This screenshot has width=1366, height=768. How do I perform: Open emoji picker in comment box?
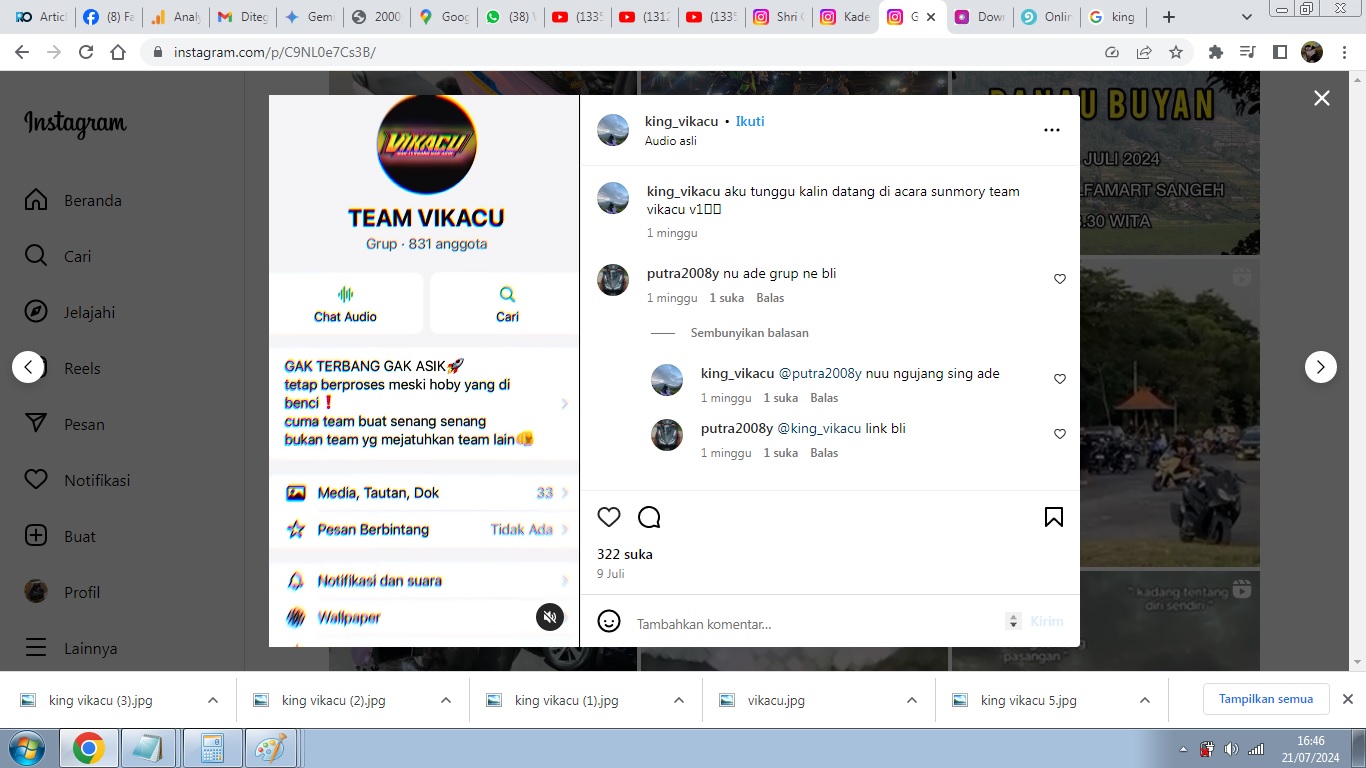click(x=609, y=622)
